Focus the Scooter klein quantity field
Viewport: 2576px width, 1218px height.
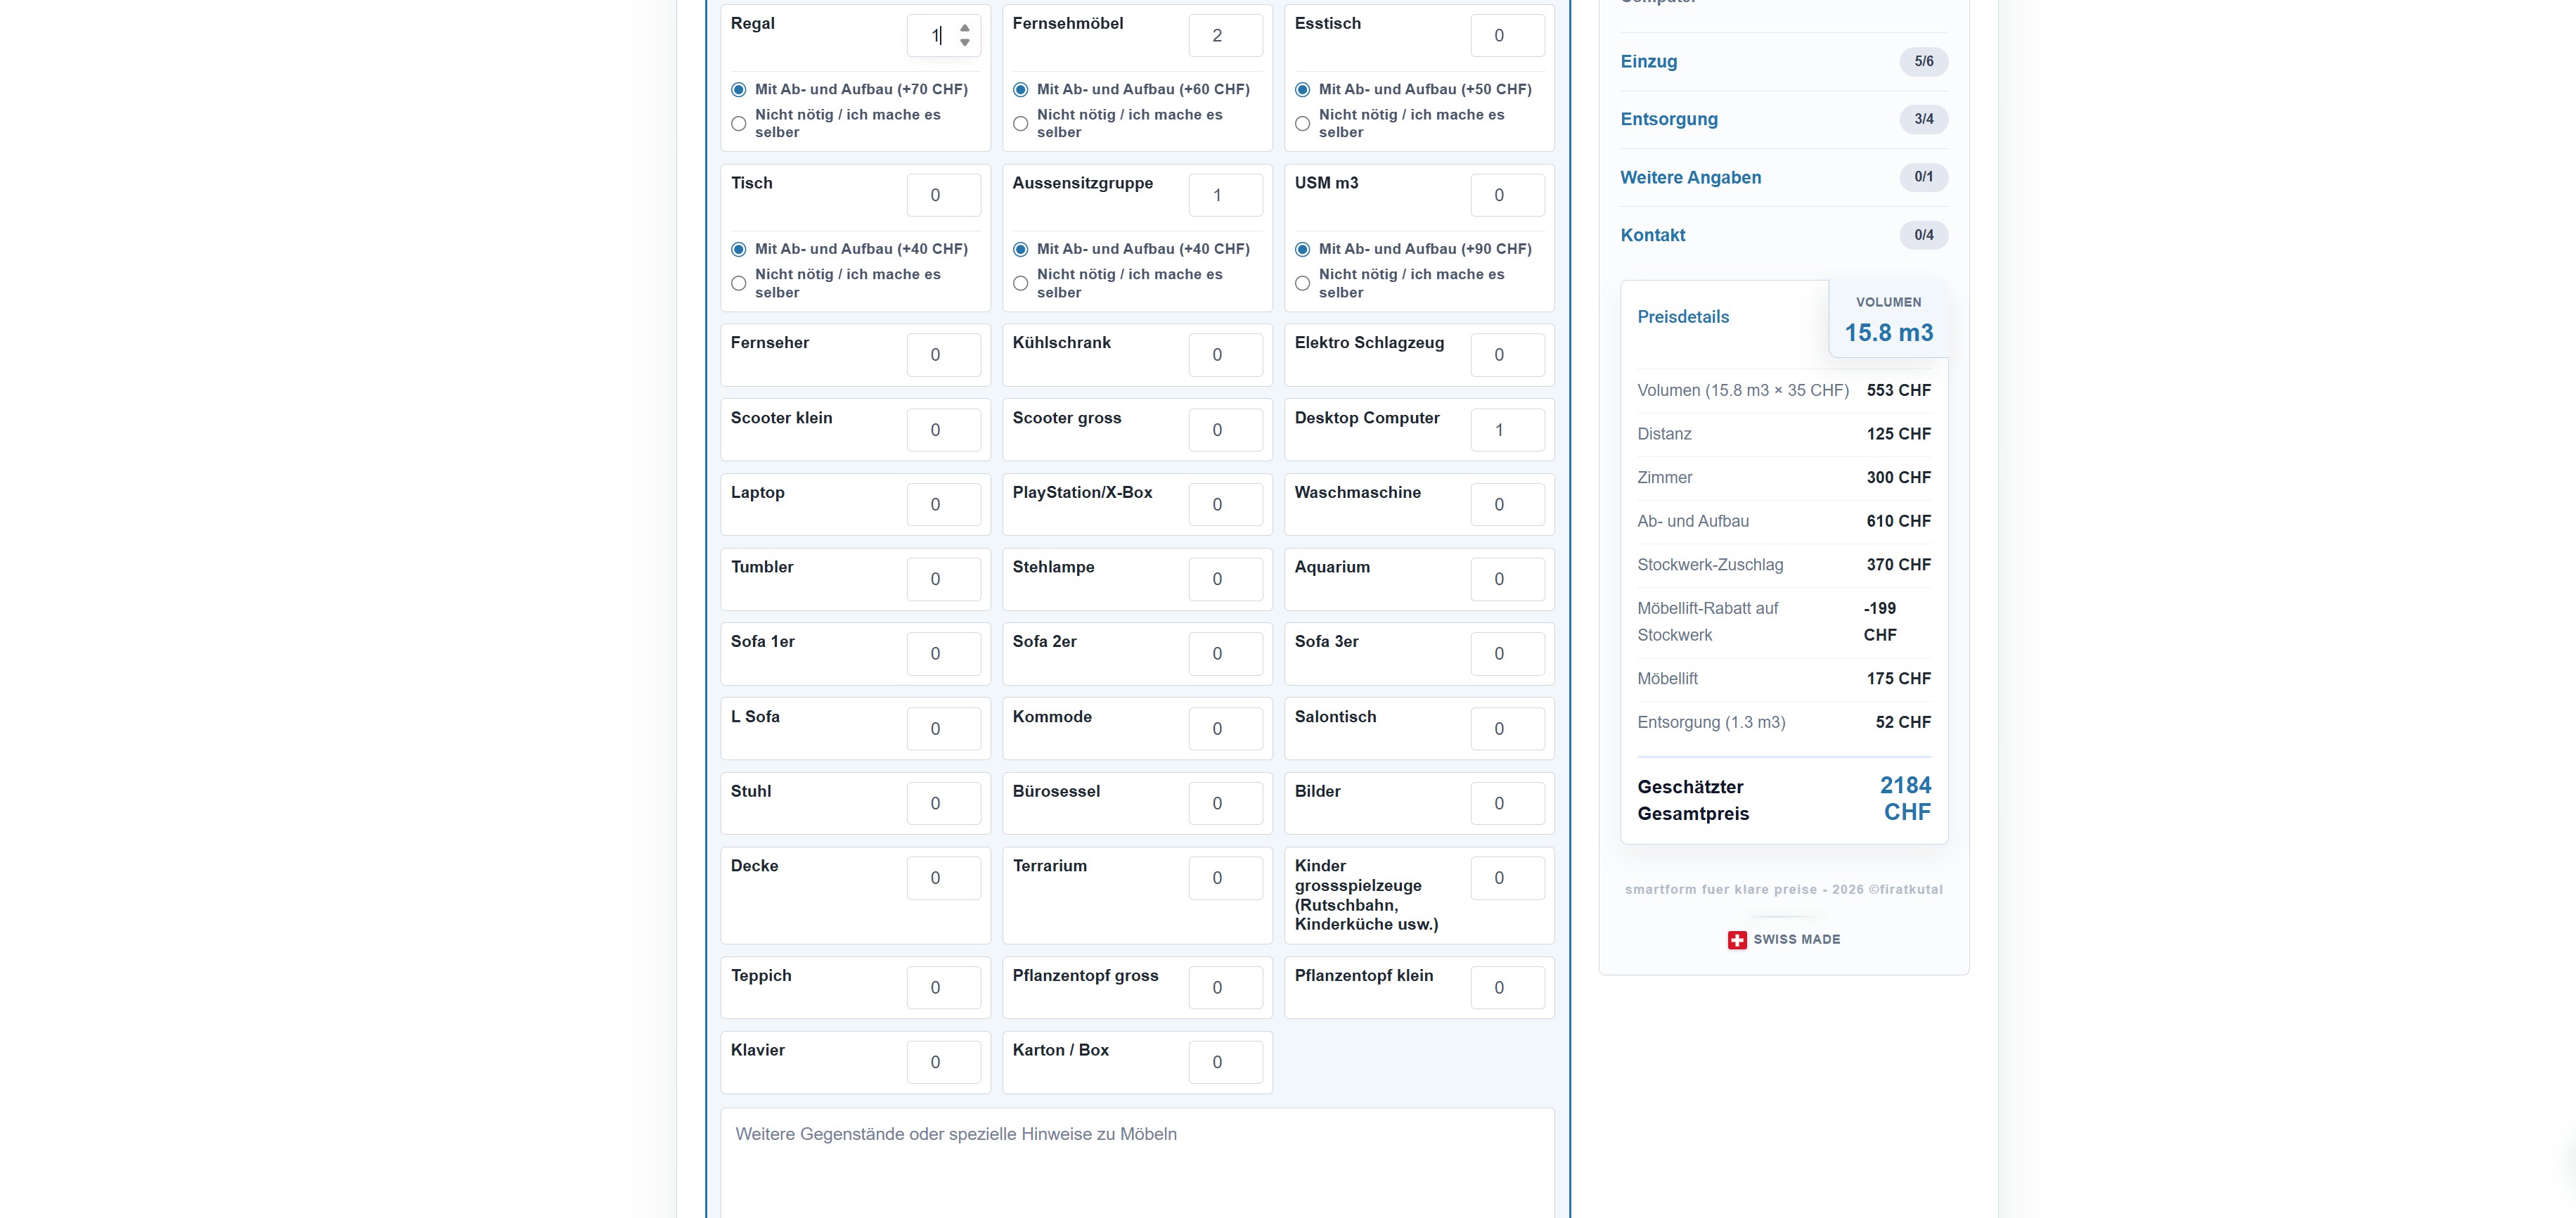pos(943,430)
